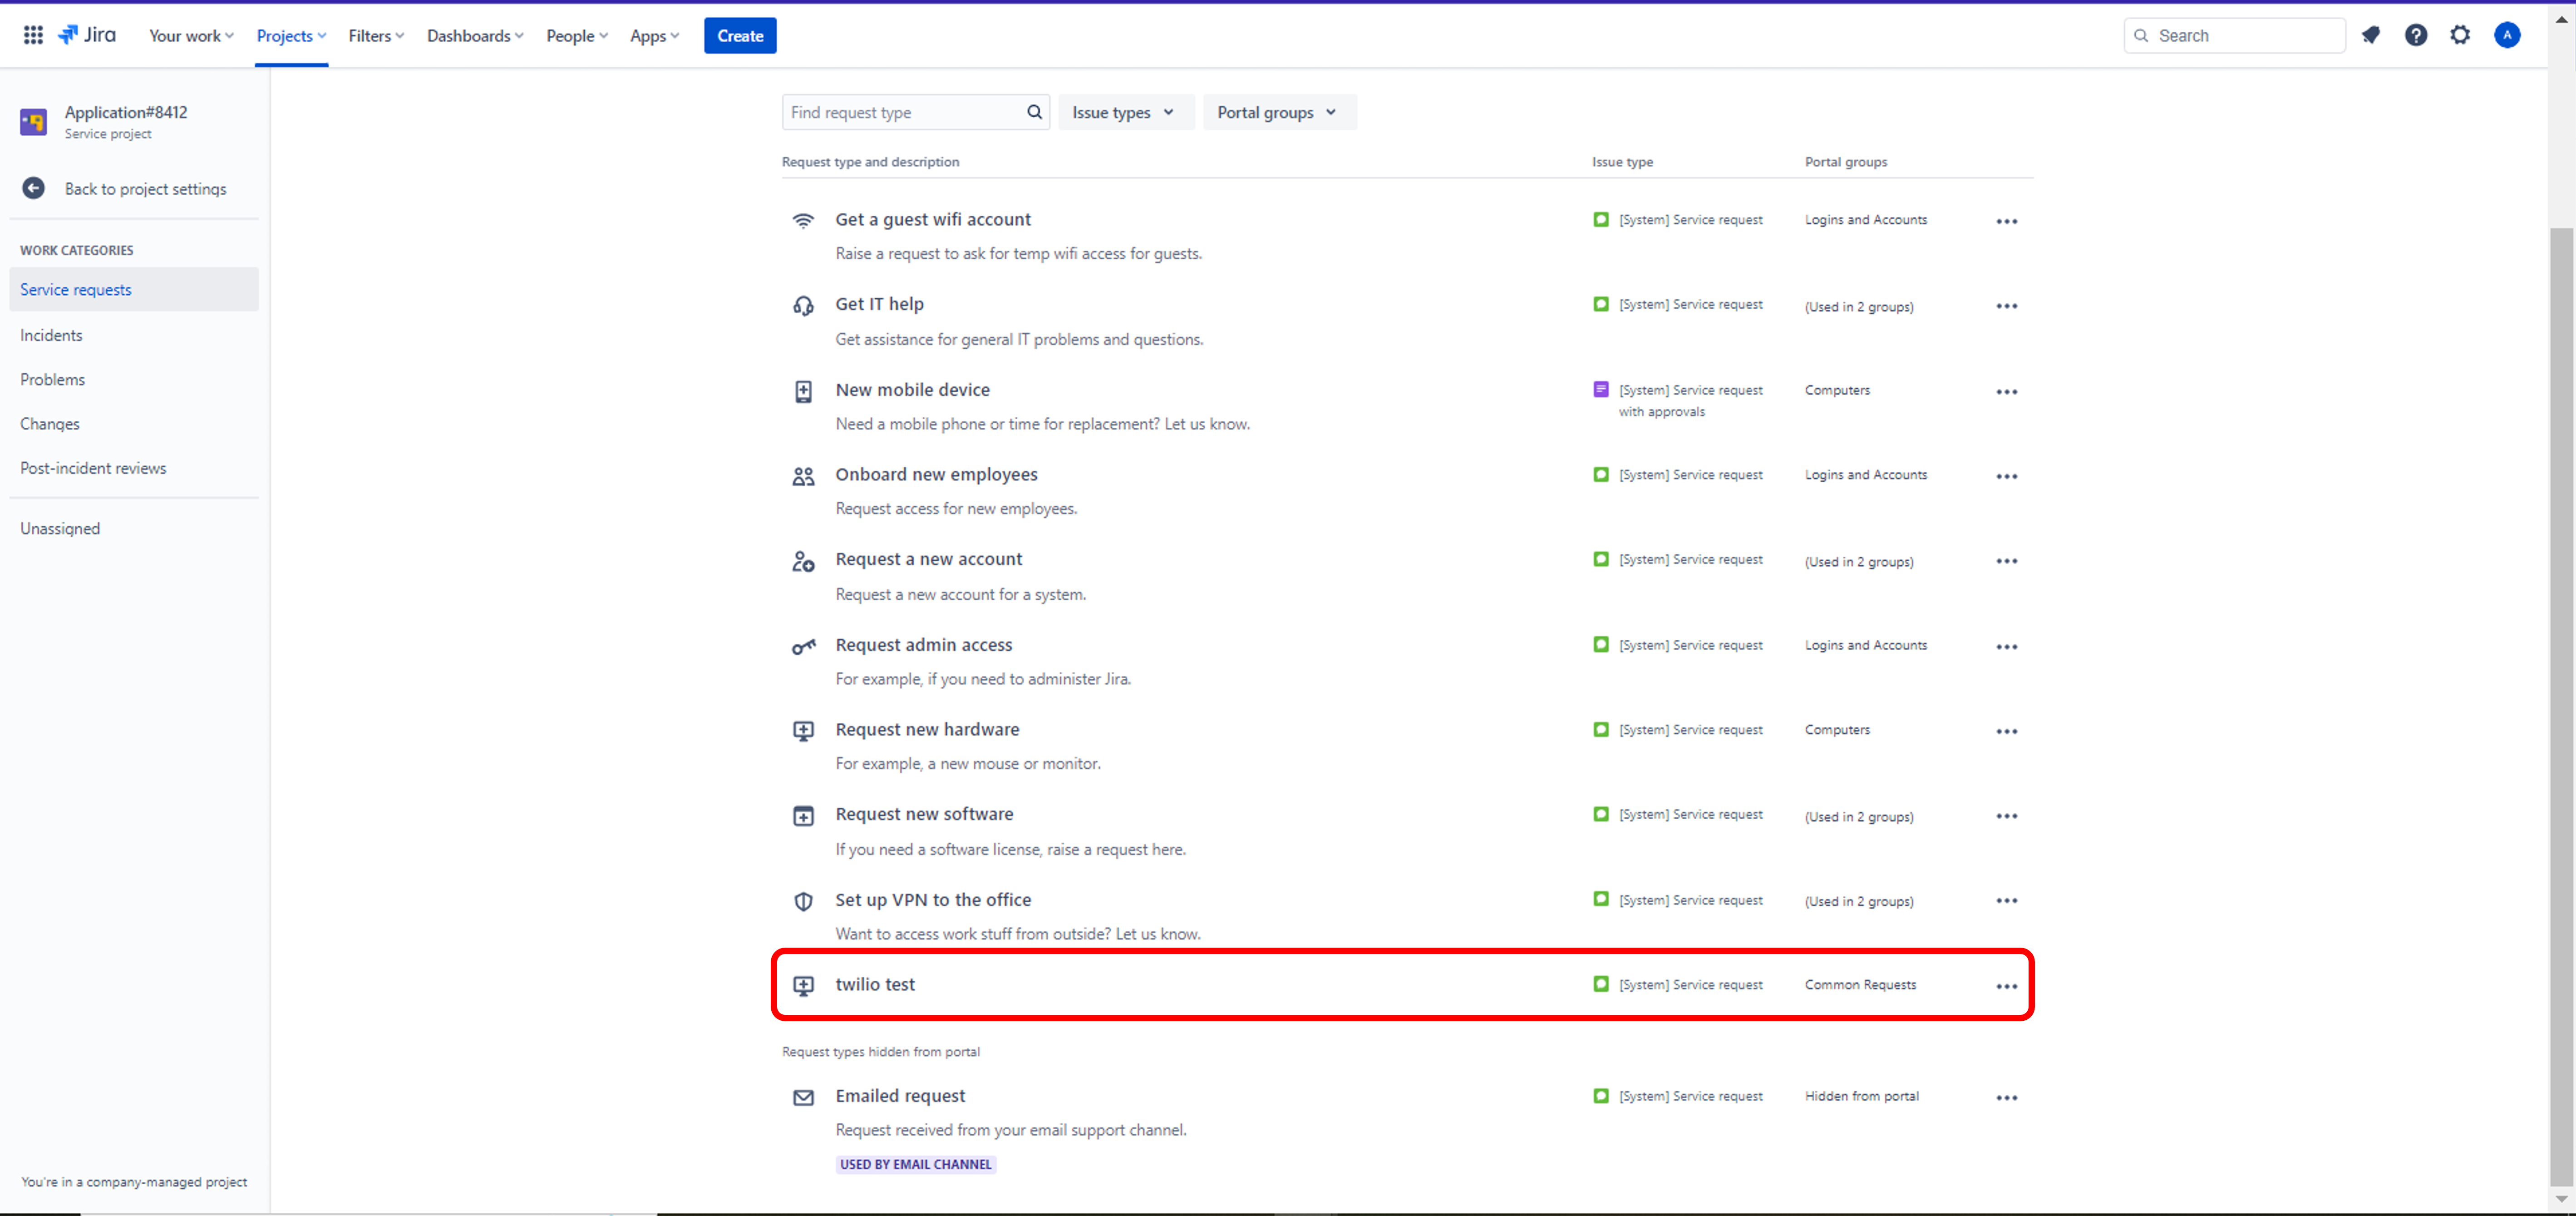Click the Create button
2576x1216 pixels.
coord(739,35)
